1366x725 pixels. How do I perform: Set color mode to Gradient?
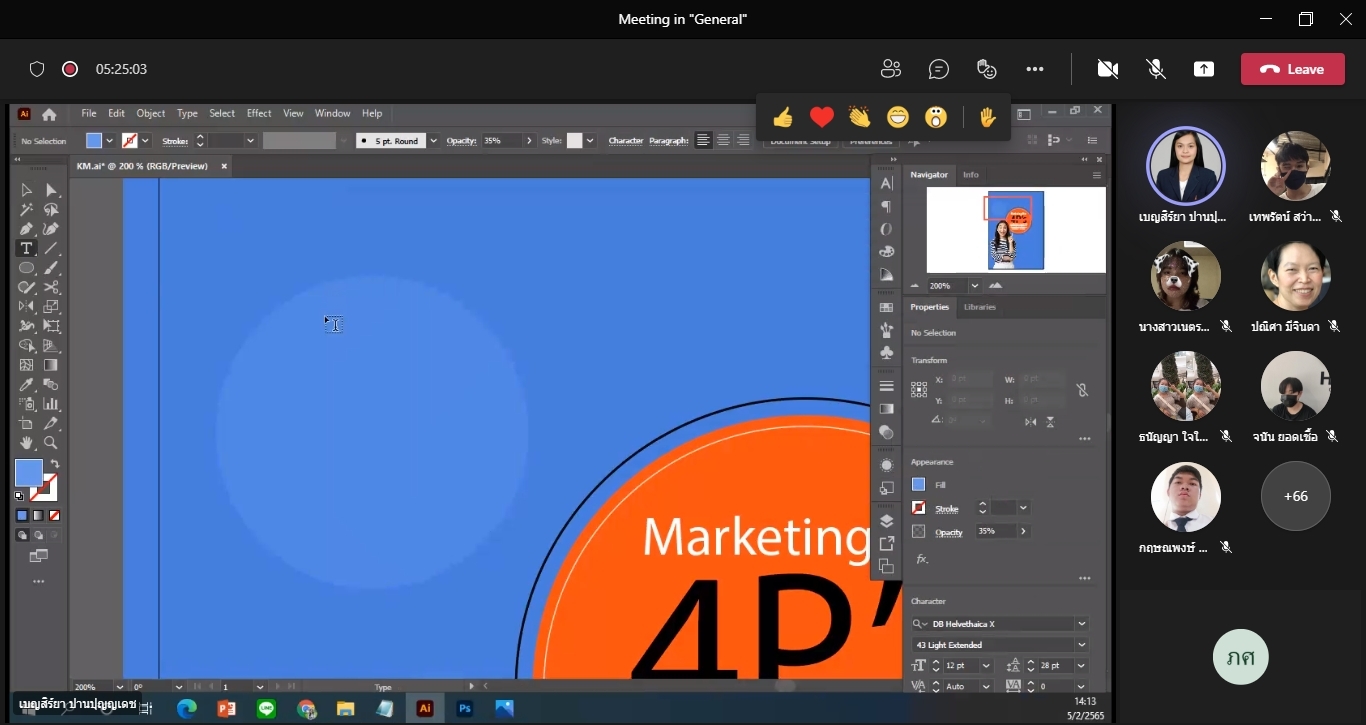(38, 516)
